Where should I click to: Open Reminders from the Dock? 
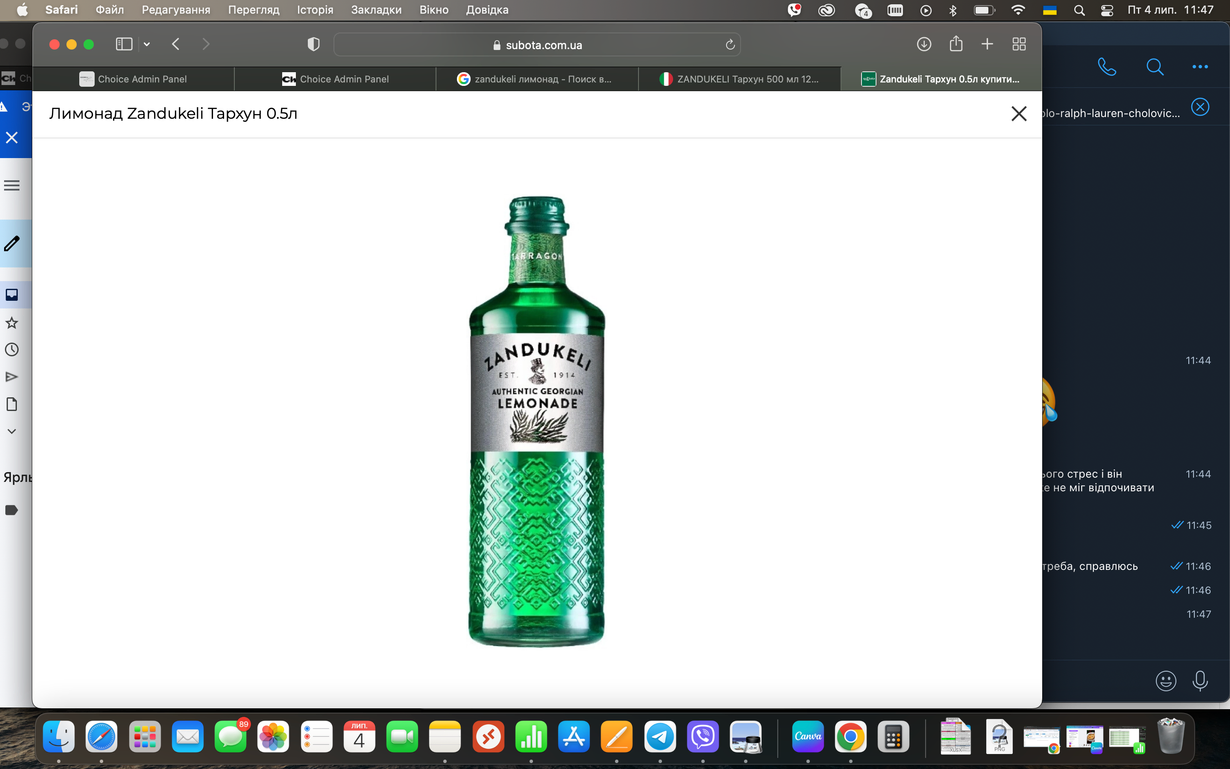point(316,737)
